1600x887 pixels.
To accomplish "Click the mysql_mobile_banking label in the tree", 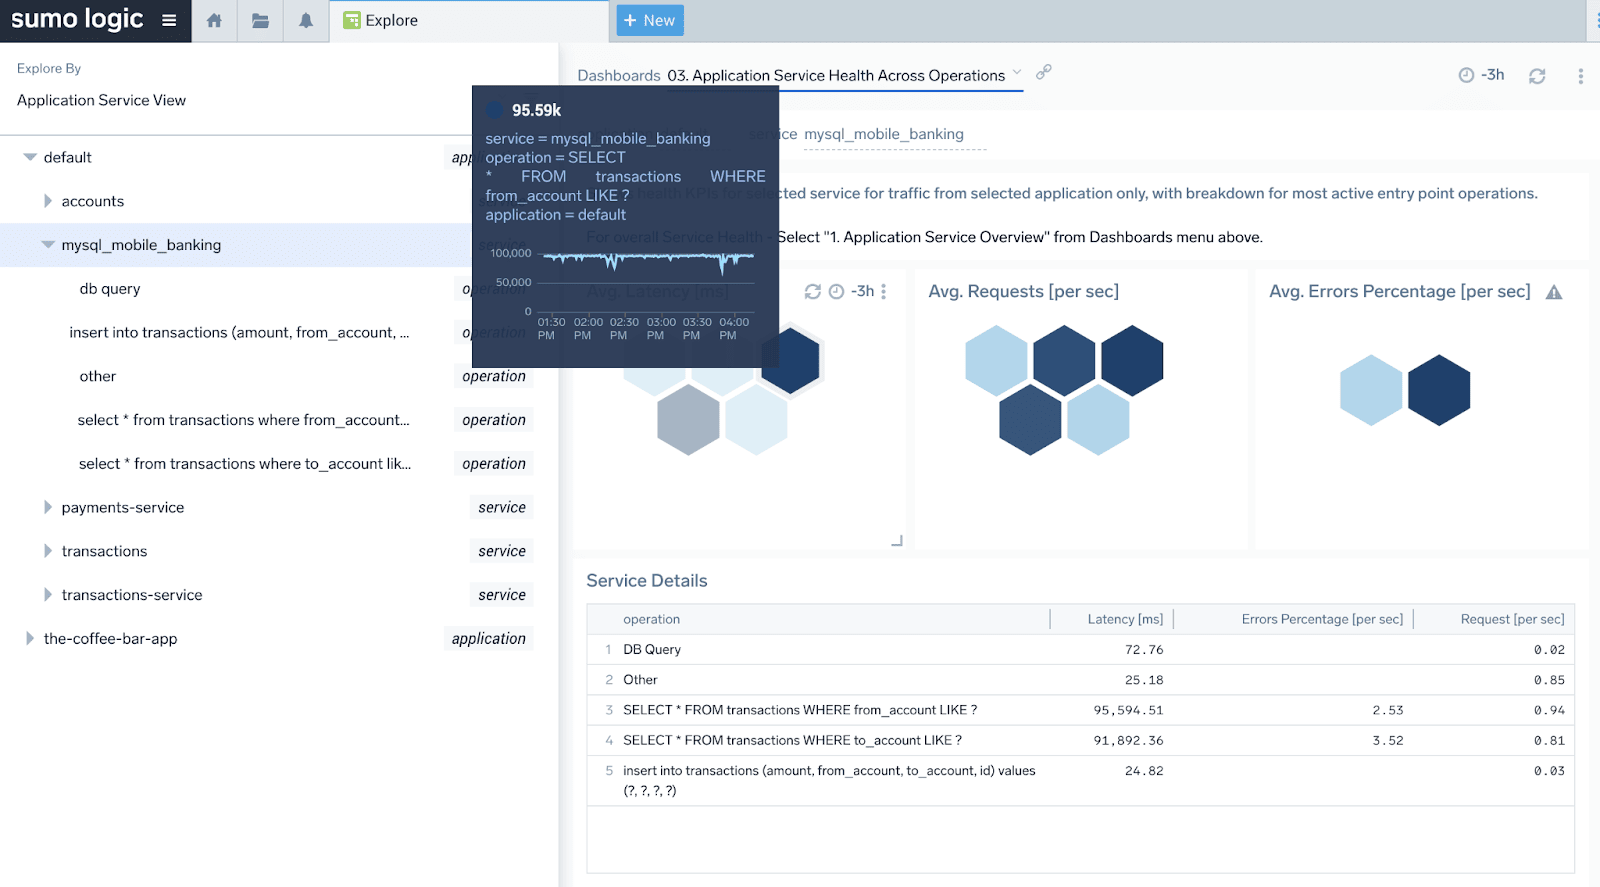I will pyautogui.click(x=141, y=245).
